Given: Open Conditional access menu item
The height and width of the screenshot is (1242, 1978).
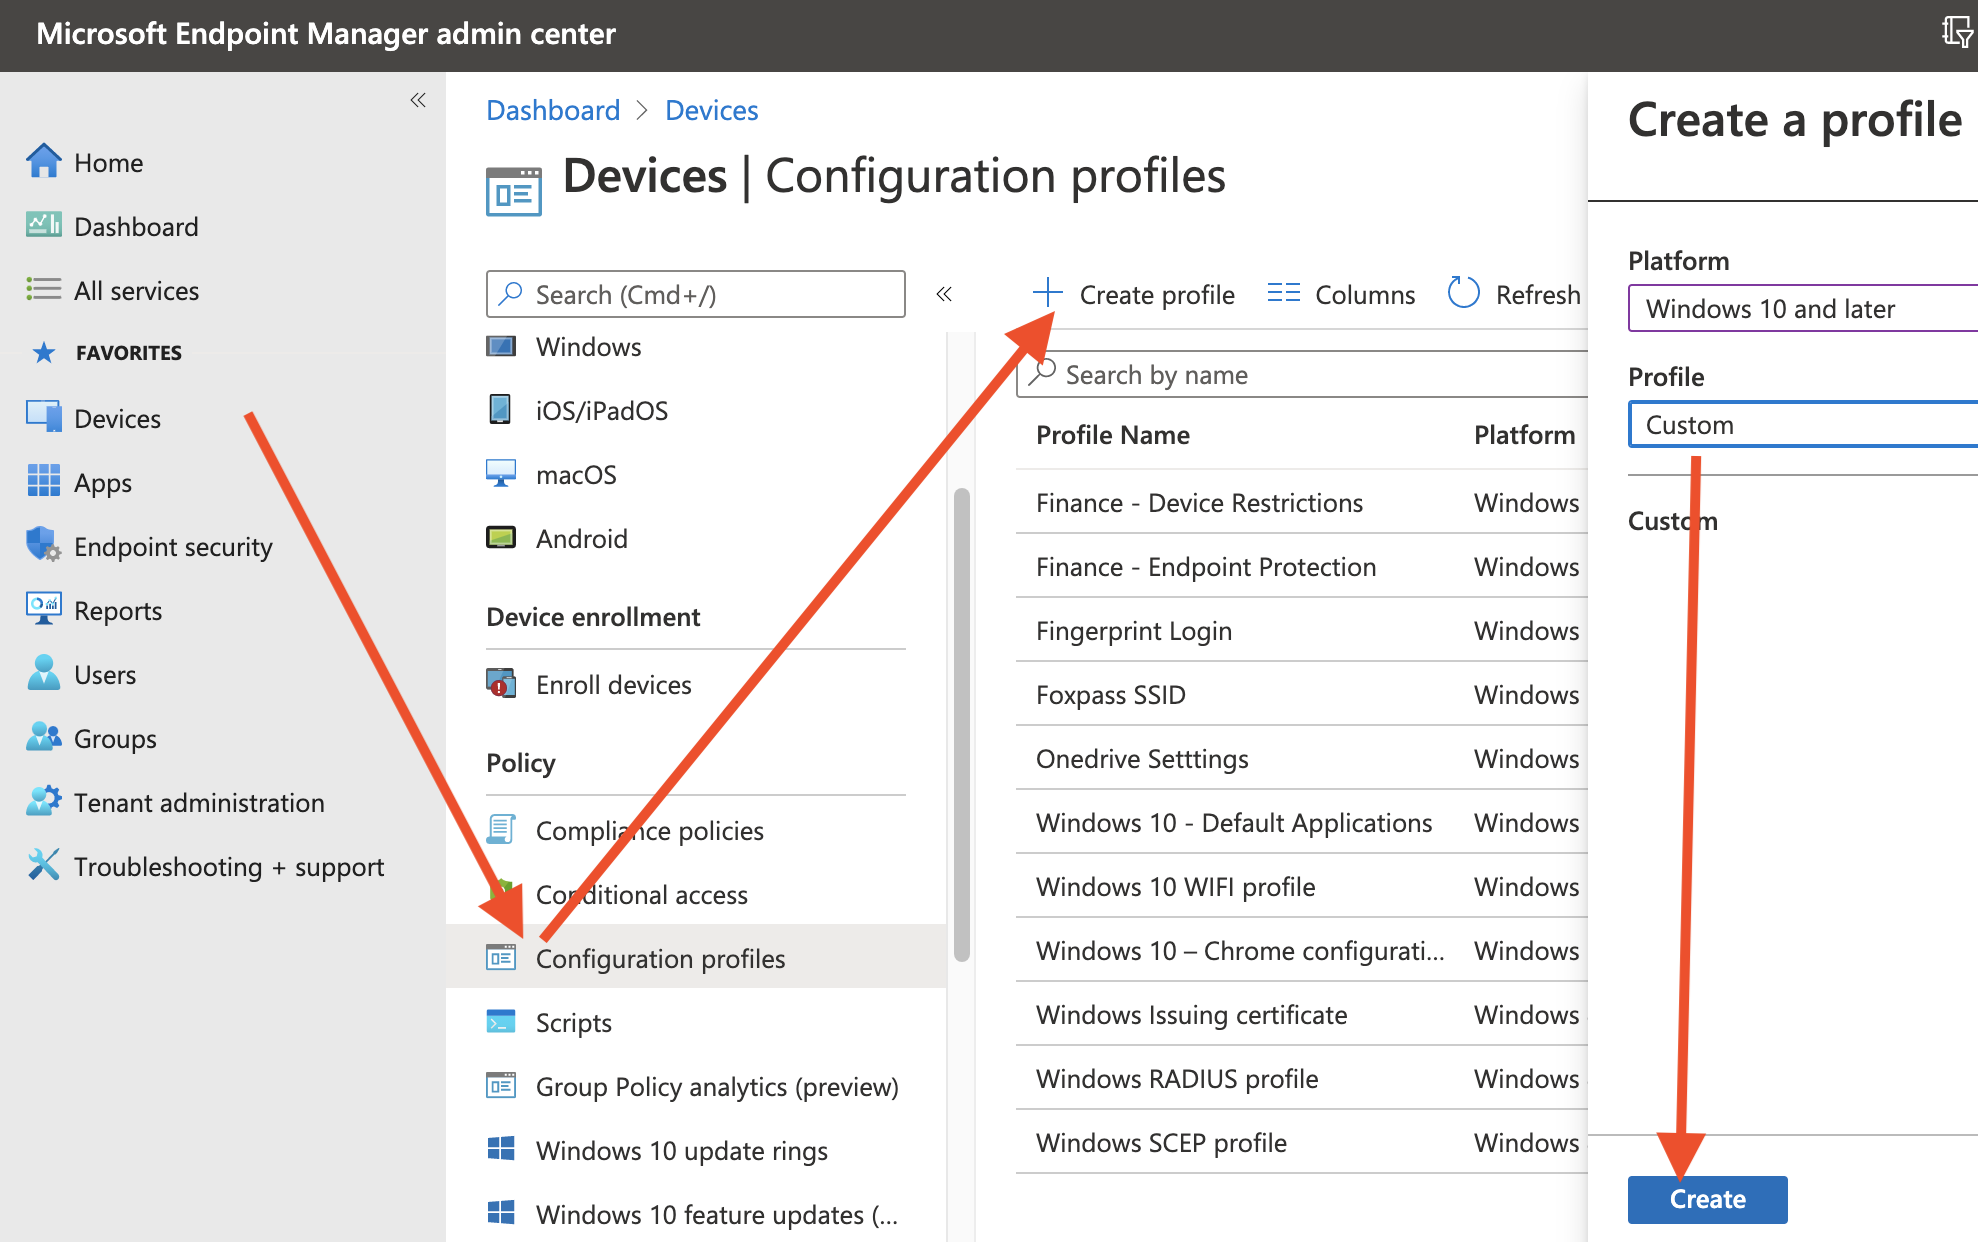Looking at the screenshot, I should click(x=642, y=894).
